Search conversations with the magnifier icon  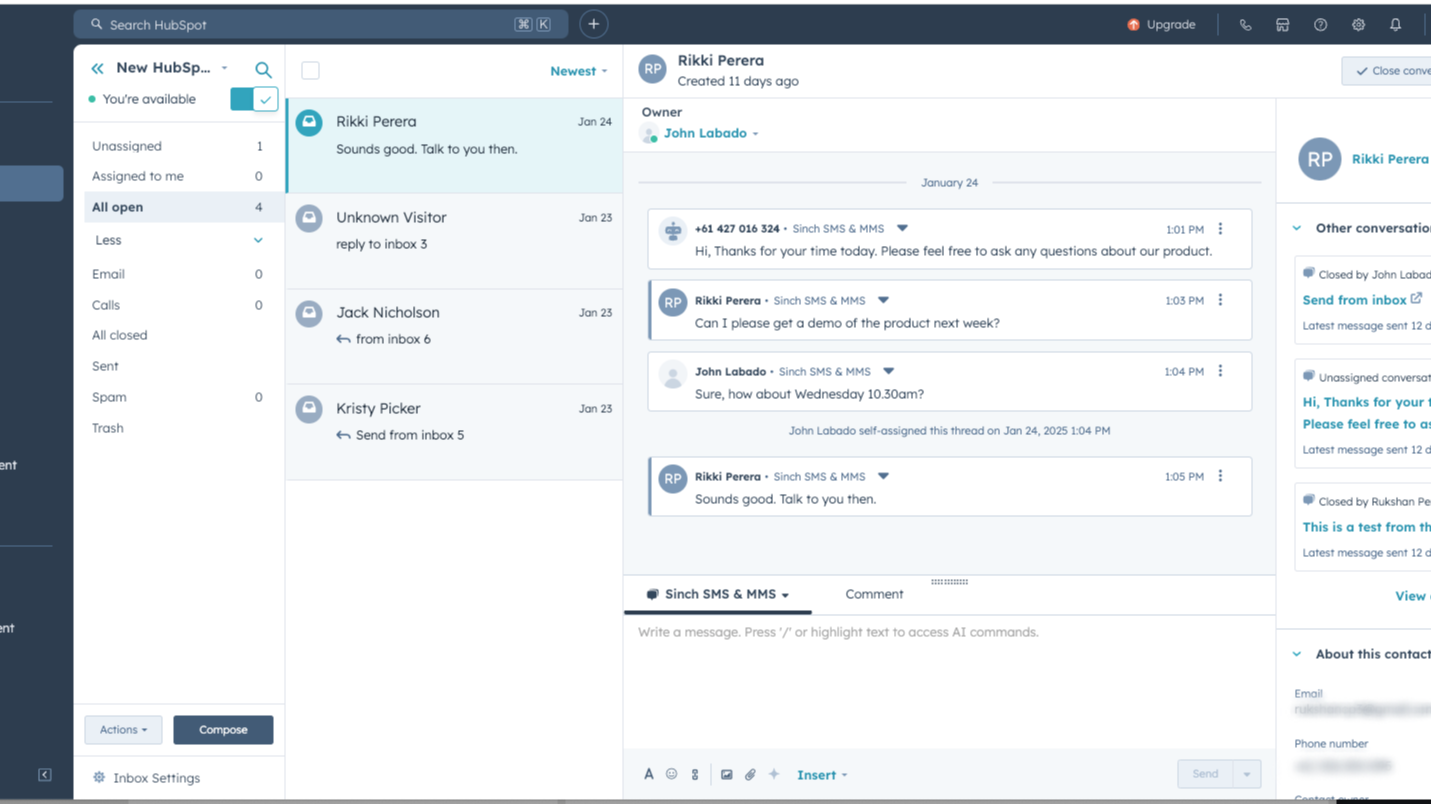tap(263, 69)
